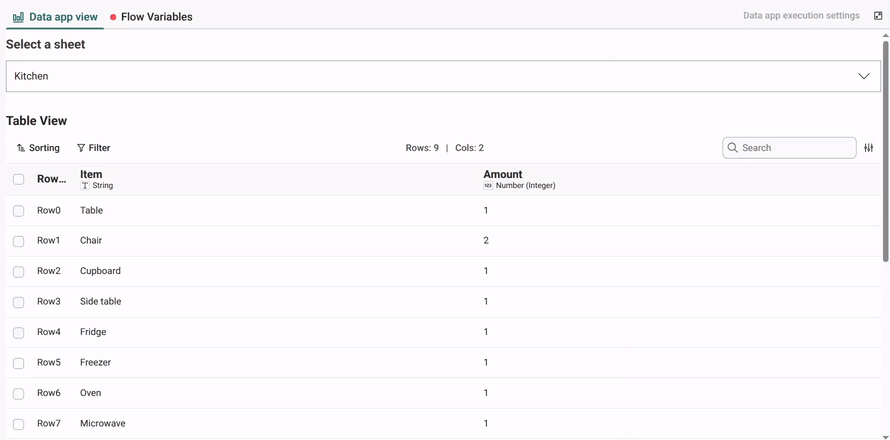Check the Row4 checkbox
Viewport: 890px width, 440px height.
[x=19, y=333]
